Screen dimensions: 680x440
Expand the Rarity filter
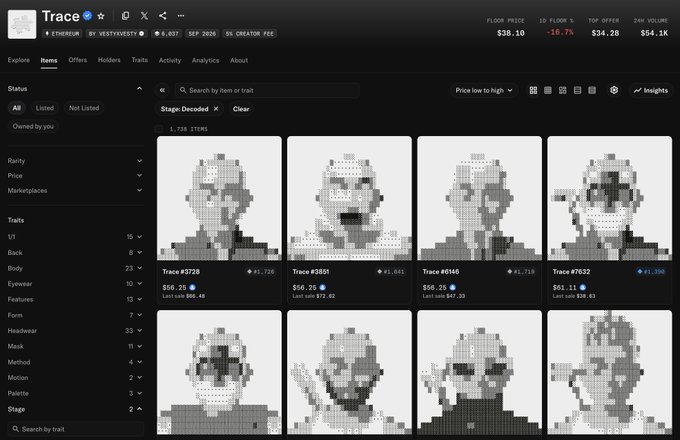coord(75,161)
